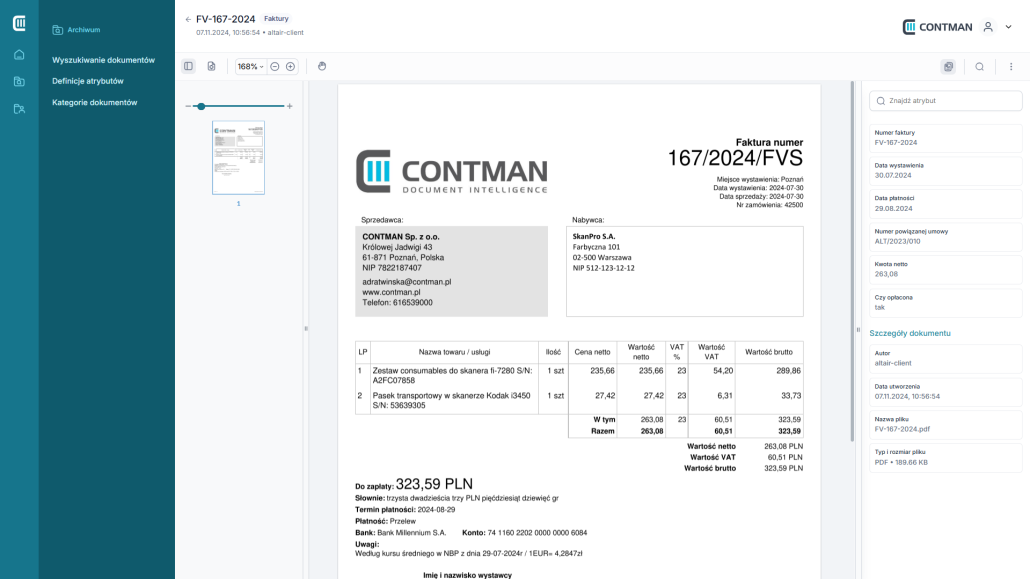The height and width of the screenshot is (579, 1030).
Task: Click email adratwinska@contman.pl in invoice
Action: point(407,282)
